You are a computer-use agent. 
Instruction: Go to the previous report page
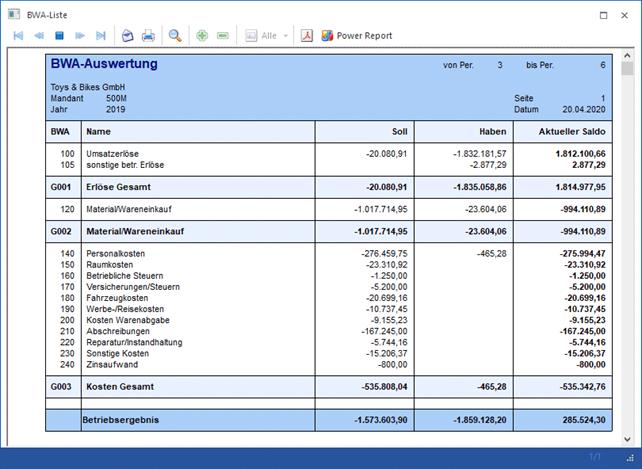click(x=39, y=36)
